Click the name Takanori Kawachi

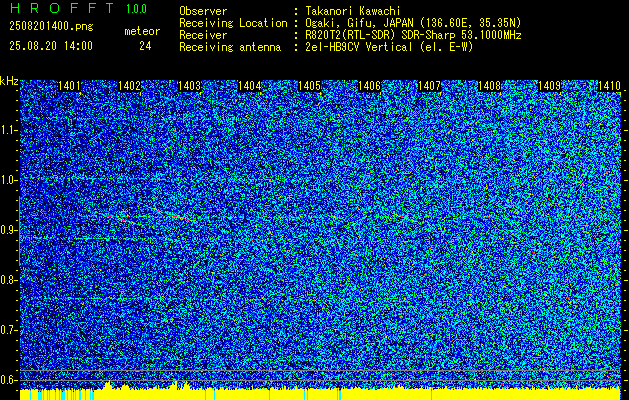353,11
